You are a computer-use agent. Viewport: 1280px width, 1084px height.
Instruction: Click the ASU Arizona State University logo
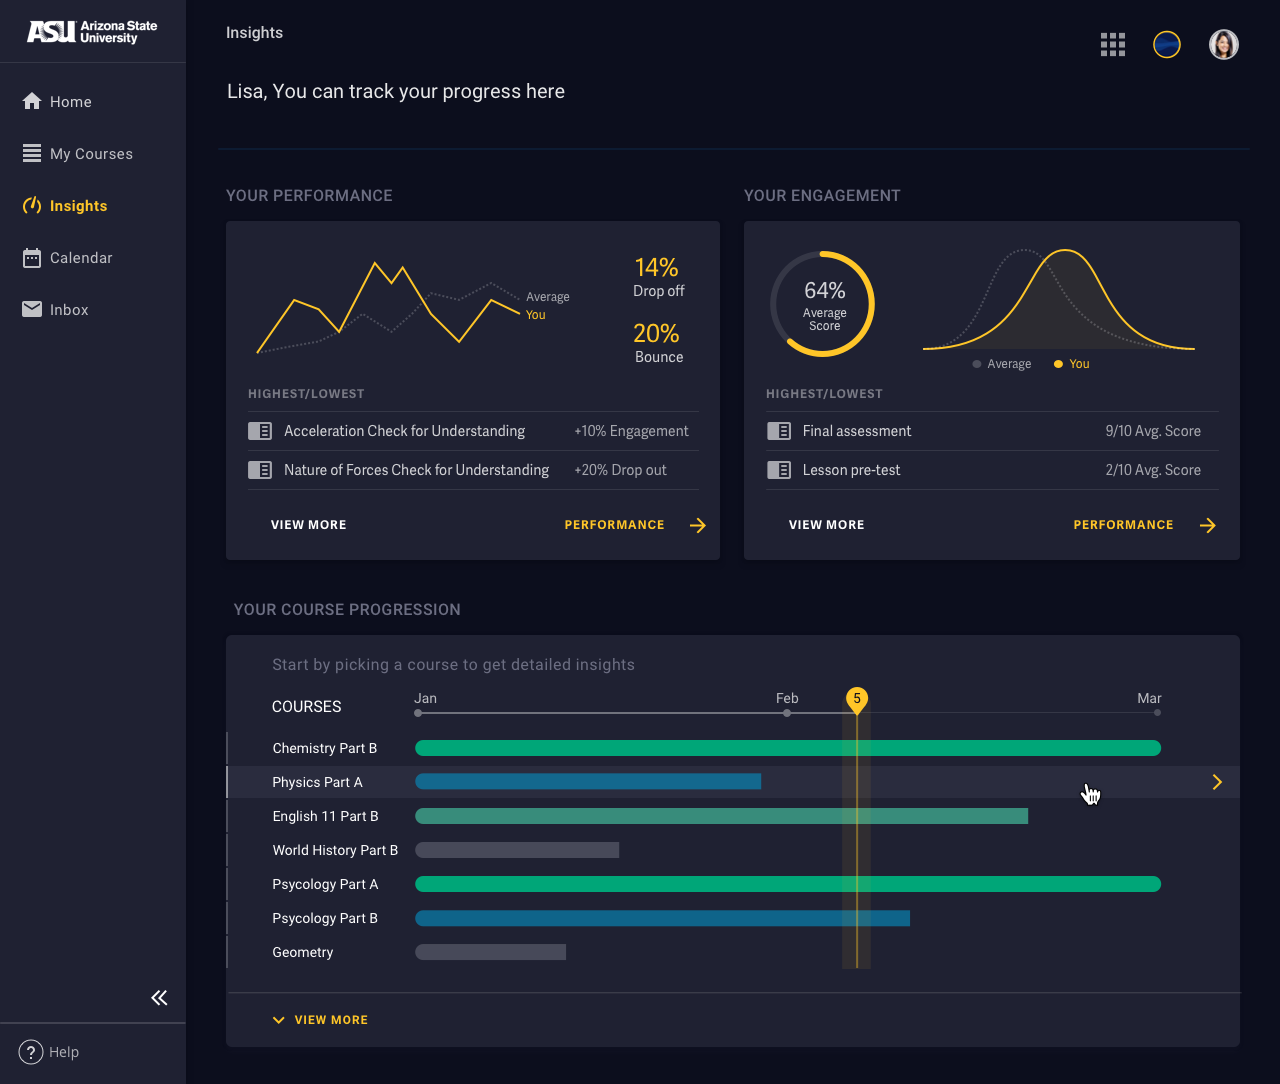point(92,32)
